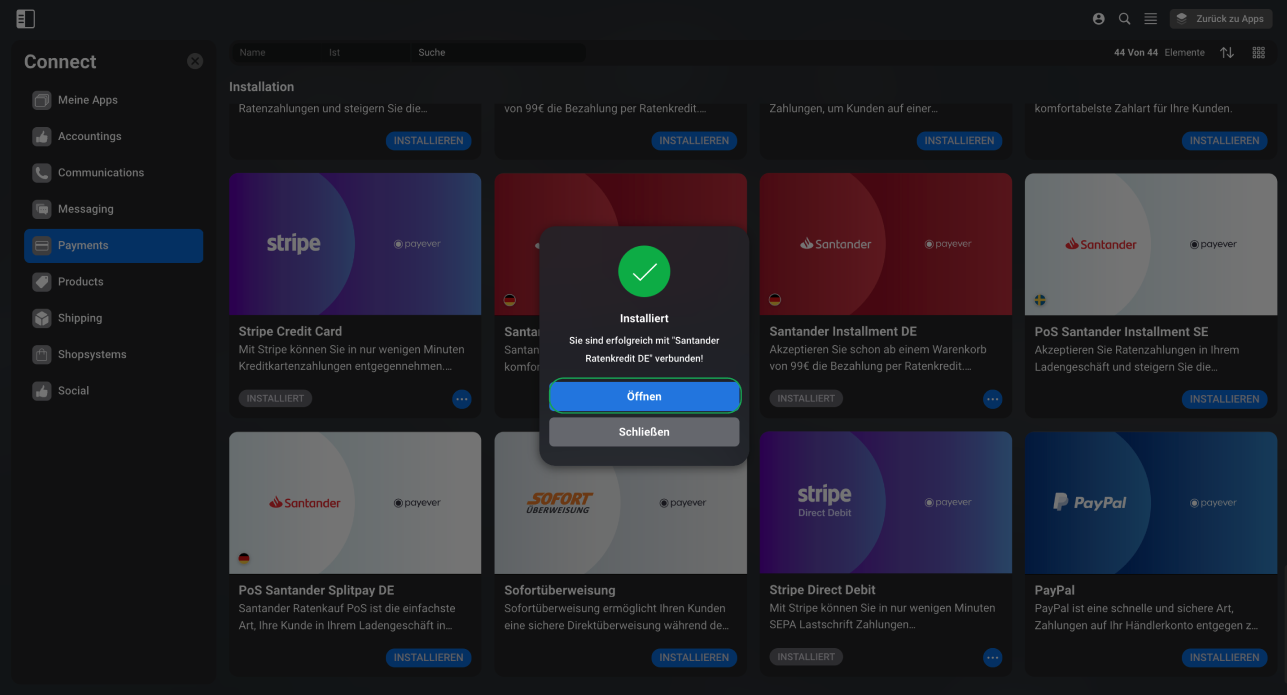Open the Messaging category
The width and height of the screenshot is (1287, 695).
(x=114, y=209)
